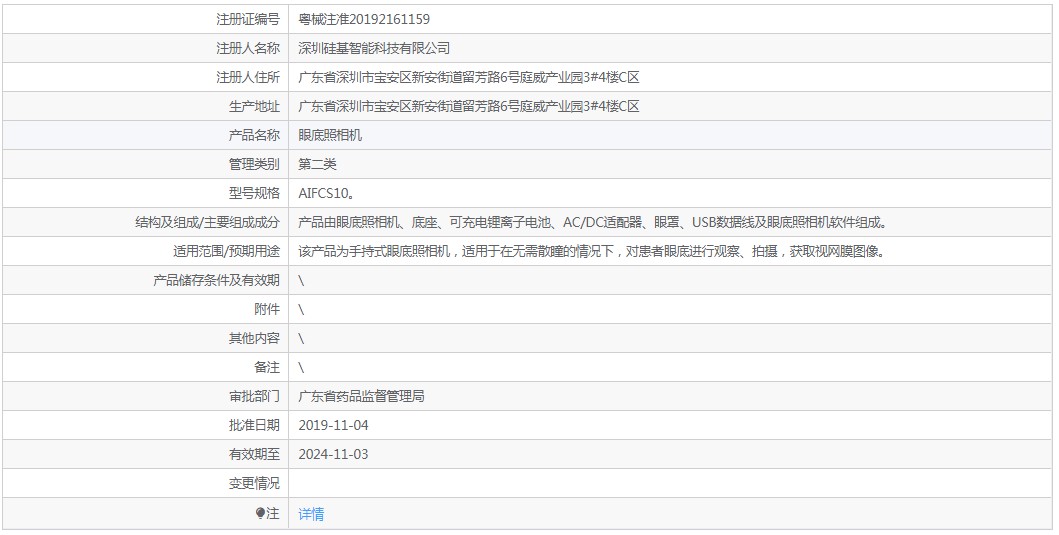Viewport: 1059px width, 535px height.
Task: Click the 附件 label
Action: (267, 309)
